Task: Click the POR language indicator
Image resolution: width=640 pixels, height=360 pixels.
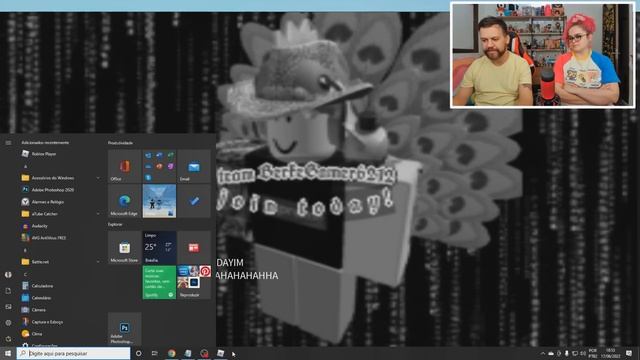Action: pyautogui.click(x=593, y=353)
